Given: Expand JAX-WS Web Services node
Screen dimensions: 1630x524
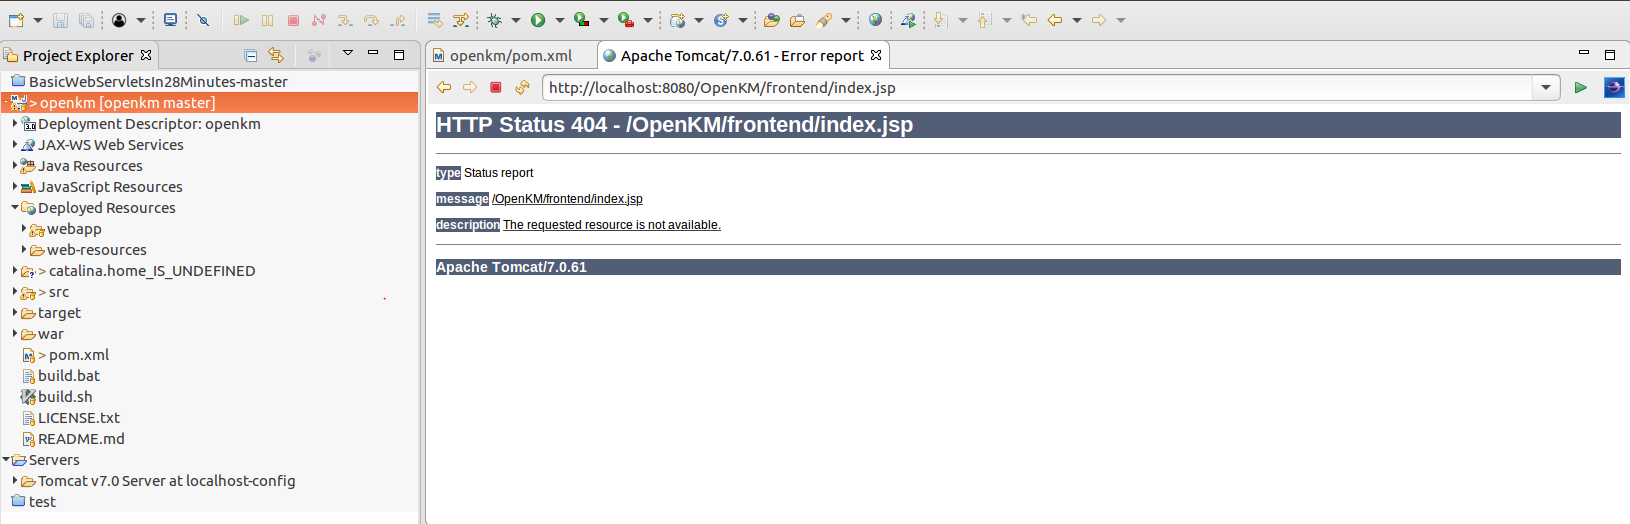Looking at the screenshot, I should [15, 145].
